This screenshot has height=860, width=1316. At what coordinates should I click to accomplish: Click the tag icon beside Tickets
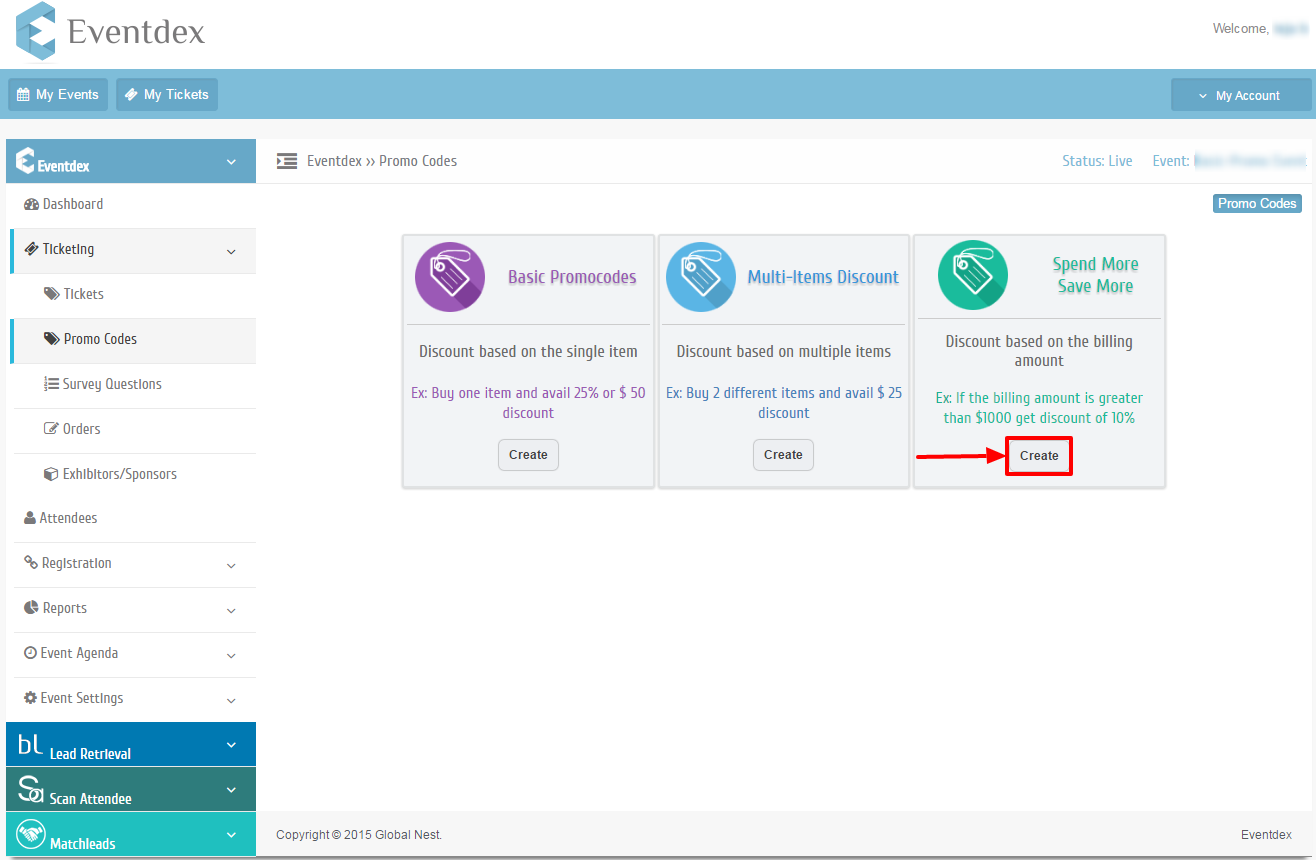point(52,294)
